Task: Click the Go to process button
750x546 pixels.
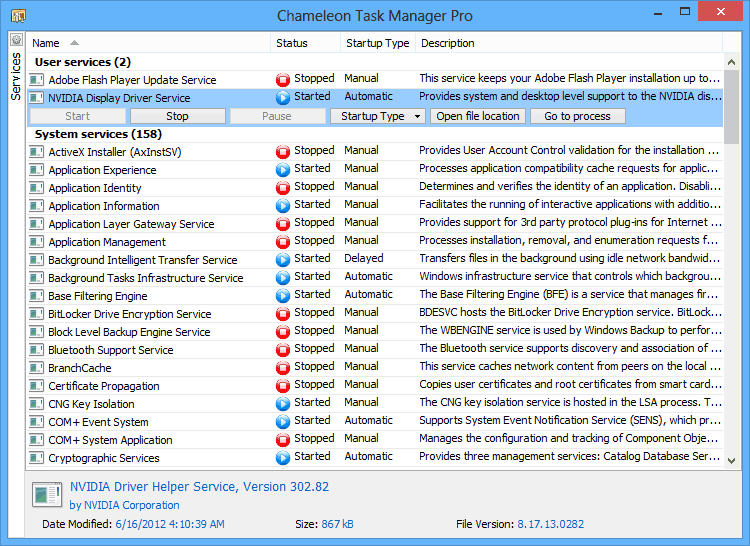Action: (x=577, y=116)
